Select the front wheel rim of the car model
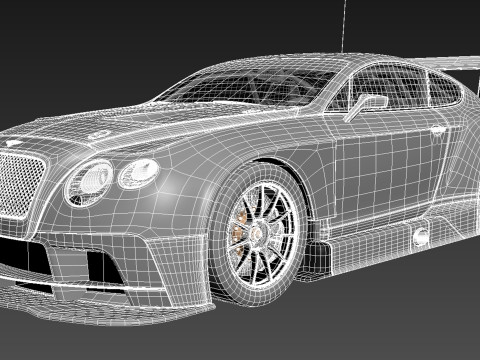This screenshot has height=360, width=480. coord(262,234)
